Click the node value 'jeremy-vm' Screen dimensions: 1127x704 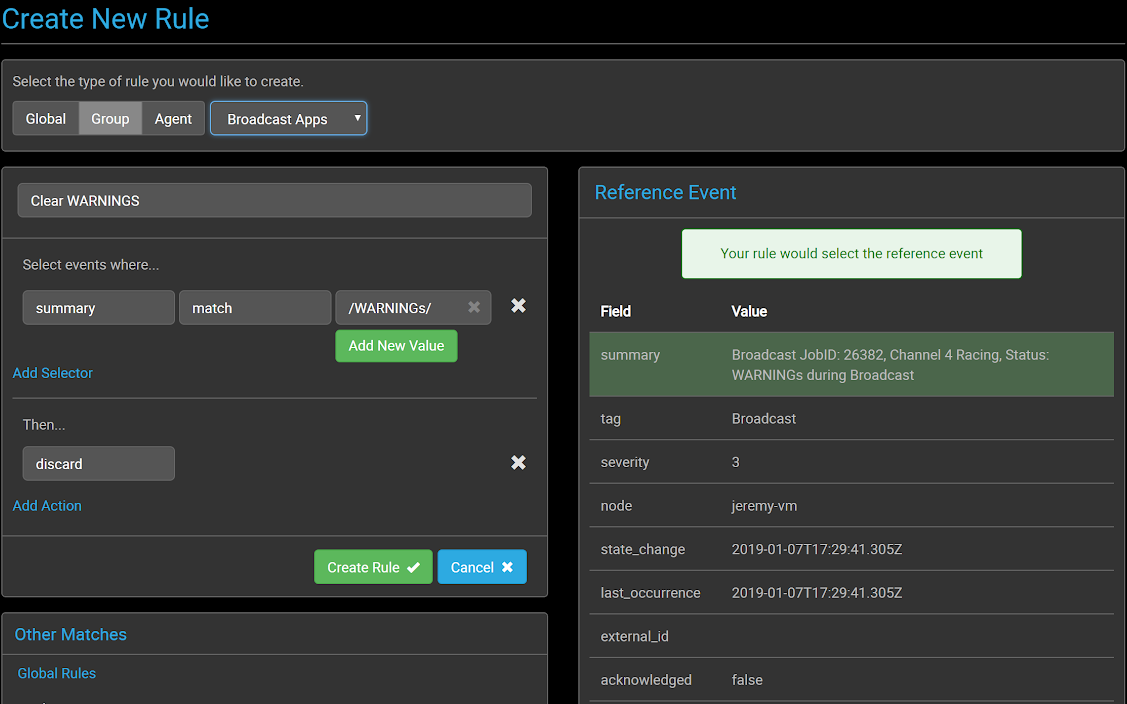(x=764, y=506)
